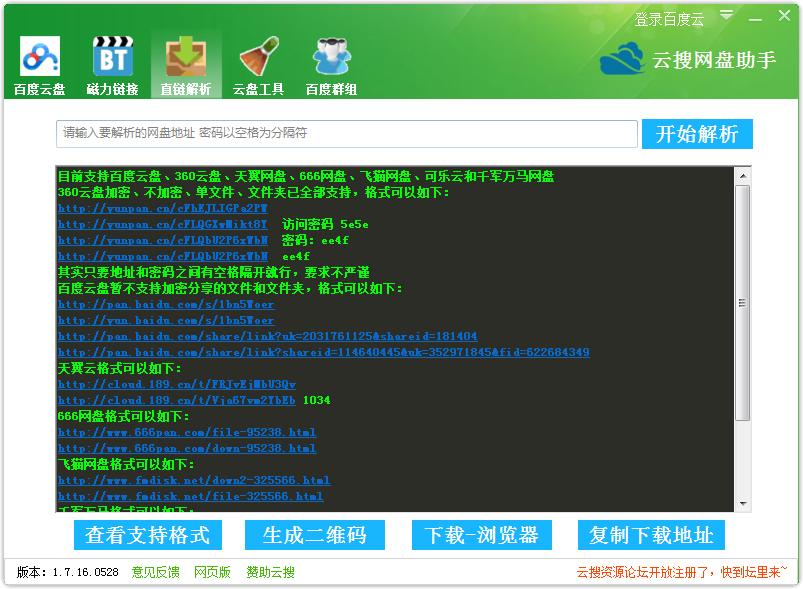The height and width of the screenshot is (589, 803).
Task: Open 意见反馈 feedback link
Action: tap(156, 572)
